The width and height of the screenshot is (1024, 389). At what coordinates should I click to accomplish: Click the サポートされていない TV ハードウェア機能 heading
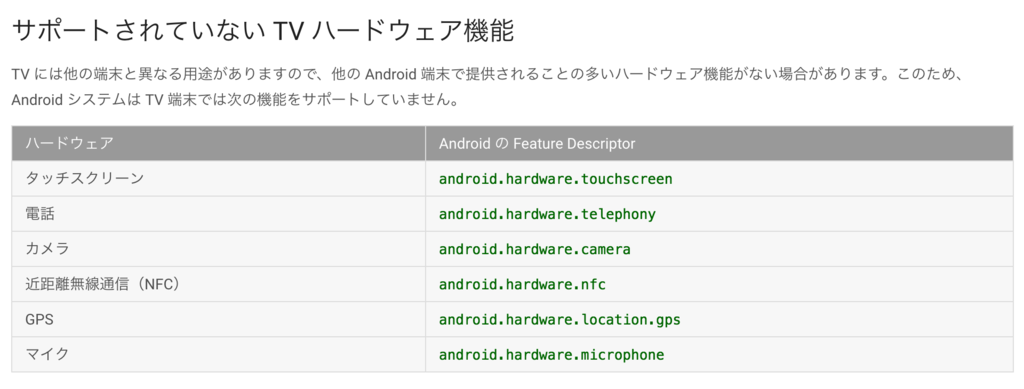click(263, 31)
